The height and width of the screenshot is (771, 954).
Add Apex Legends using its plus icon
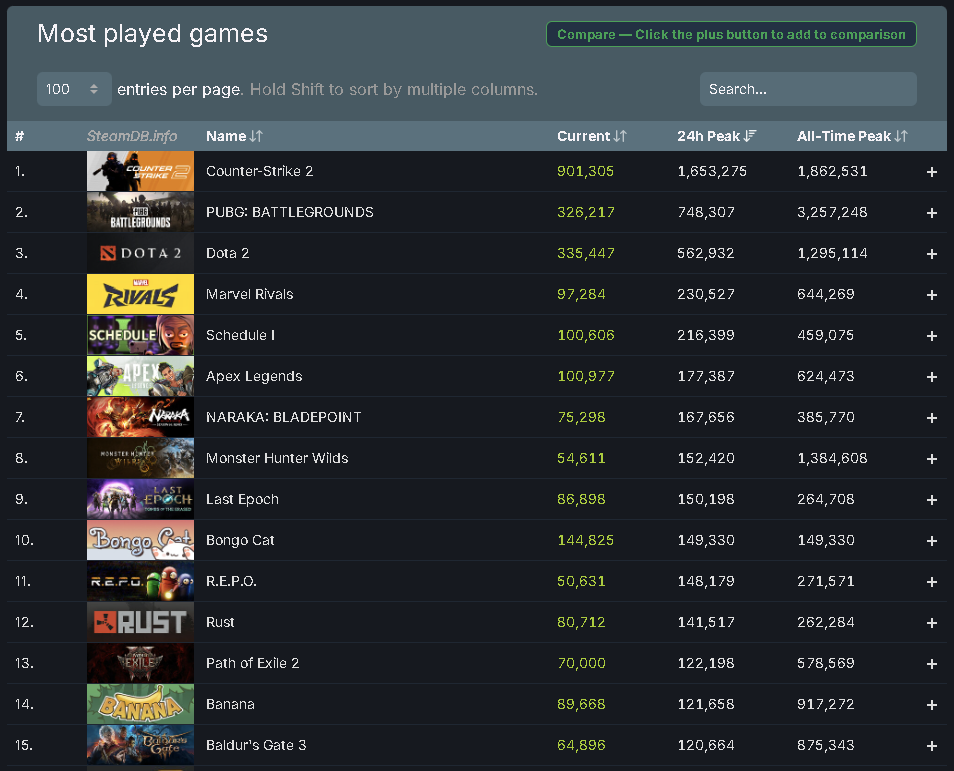[x=931, y=376]
